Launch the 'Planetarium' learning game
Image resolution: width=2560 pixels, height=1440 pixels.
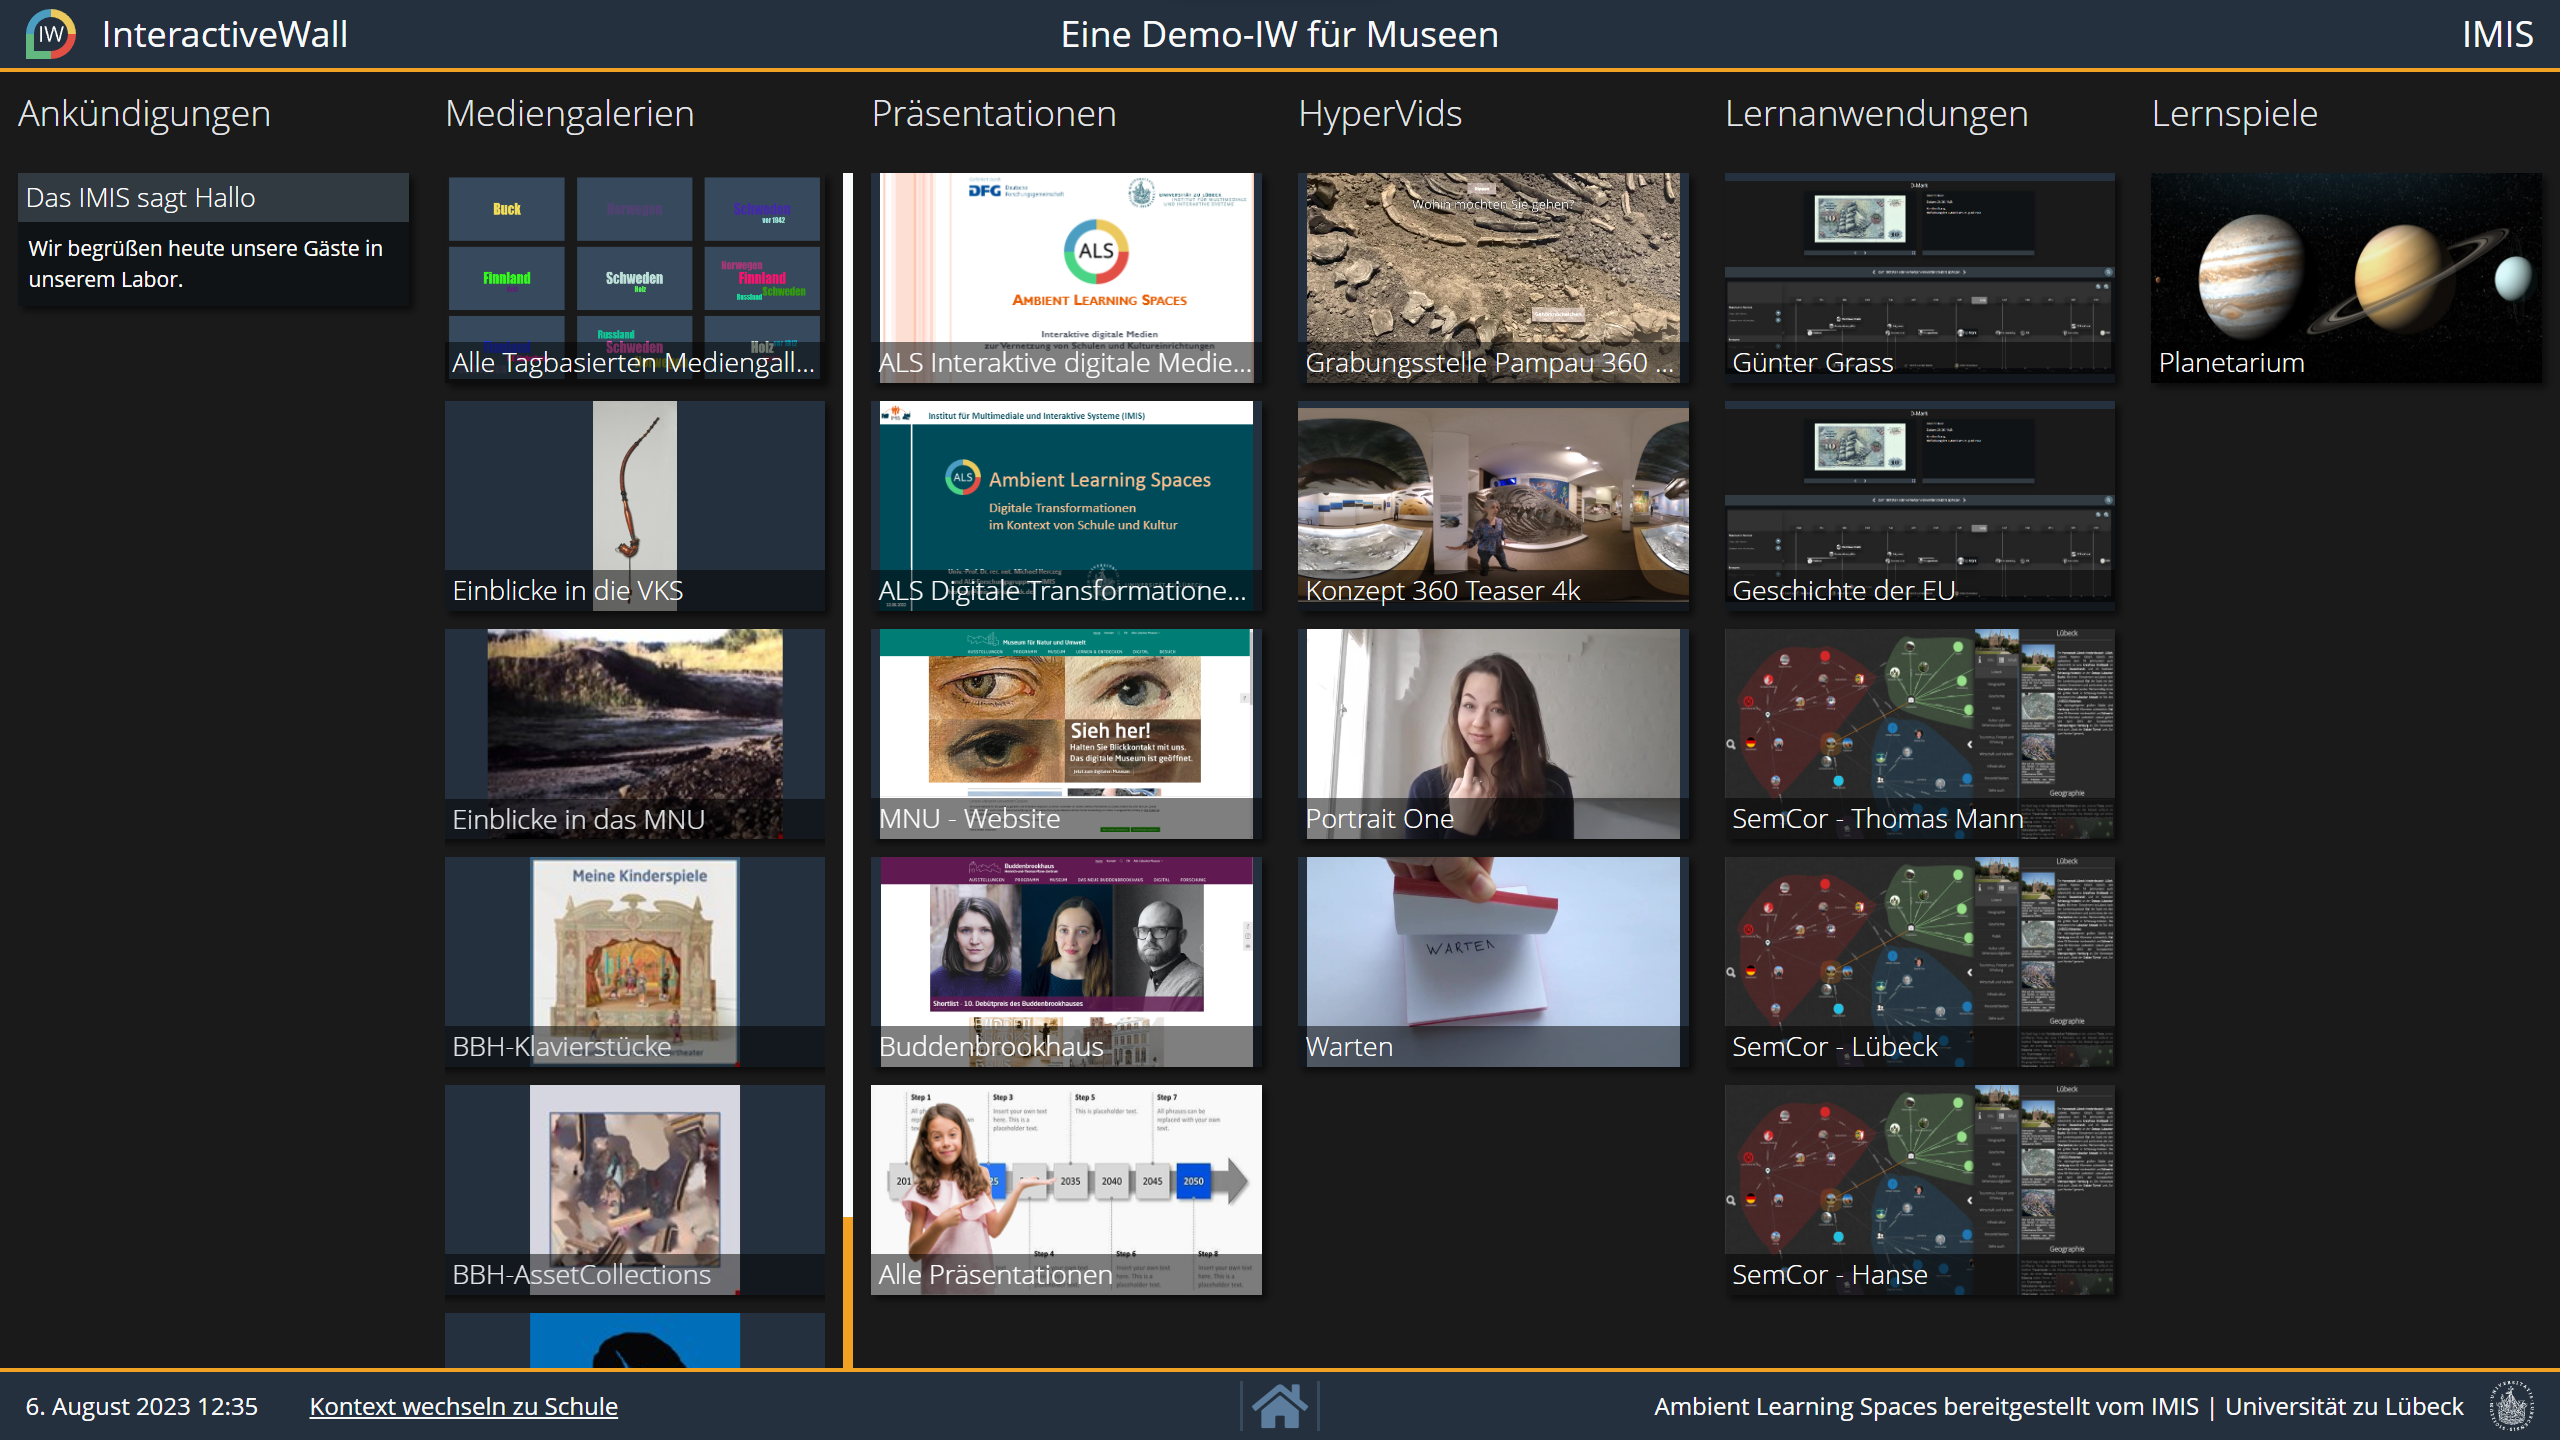click(x=2346, y=278)
